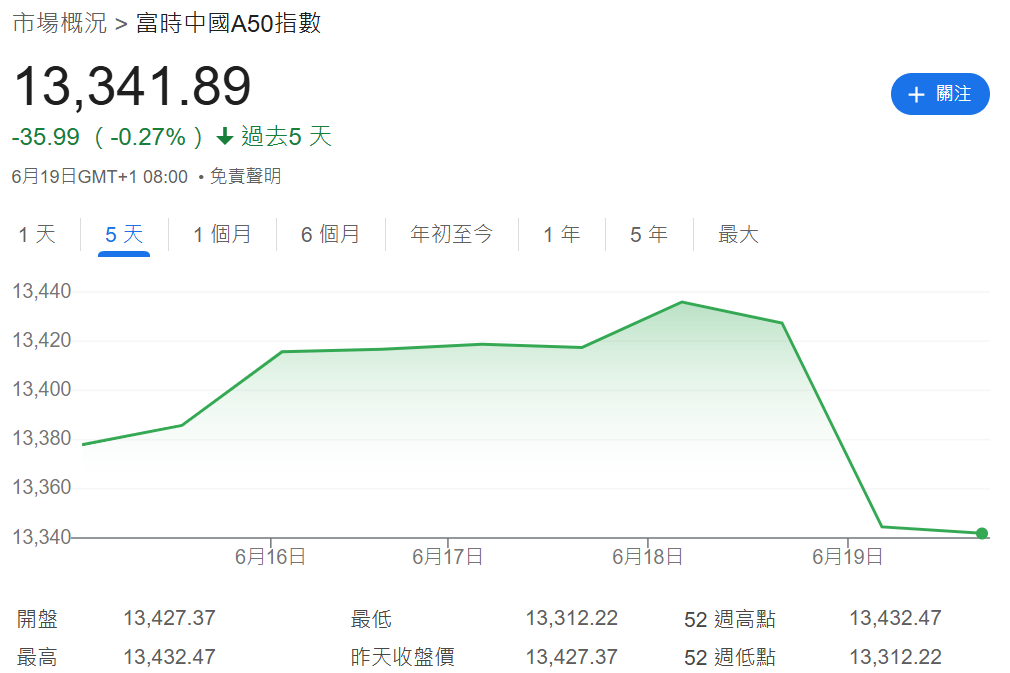
Task: Click the 13,420 y-axis label
Action: [42, 340]
